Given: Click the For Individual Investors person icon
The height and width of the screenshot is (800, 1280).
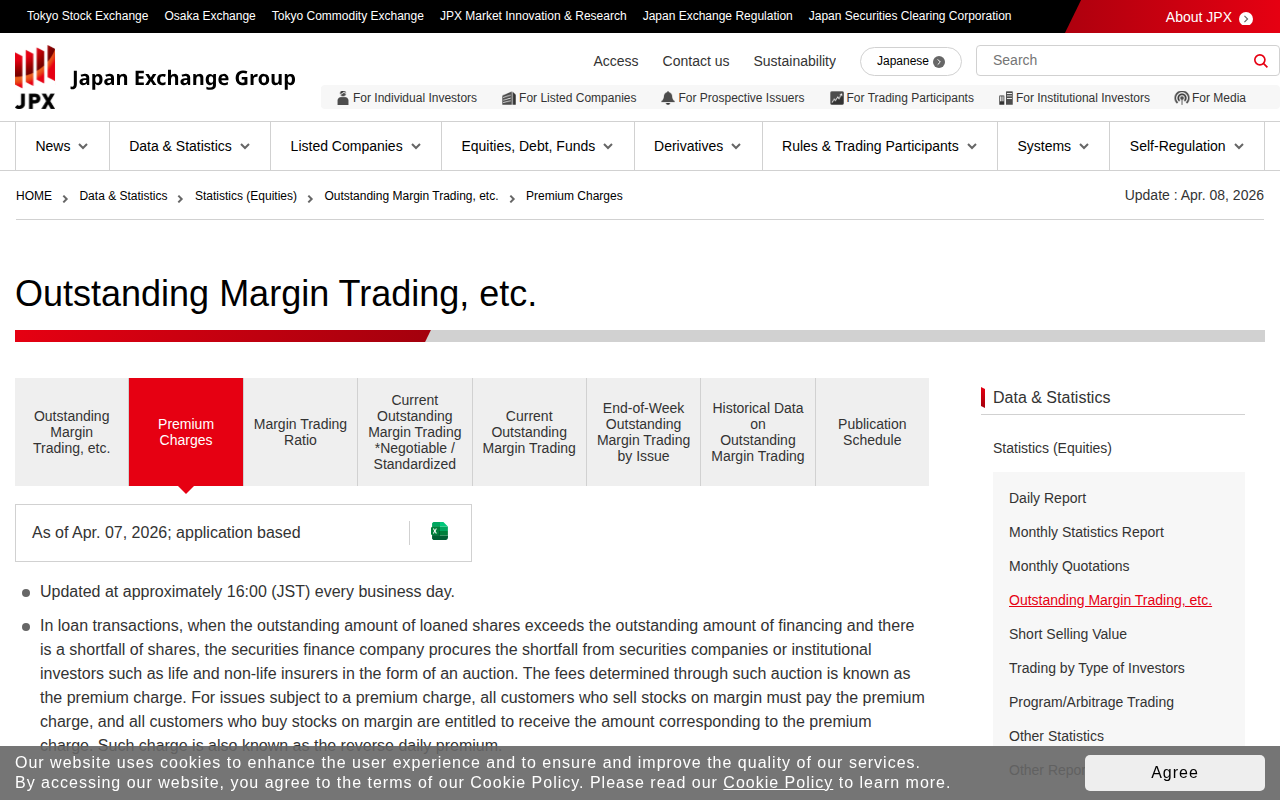Looking at the screenshot, I should tap(343, 98).
